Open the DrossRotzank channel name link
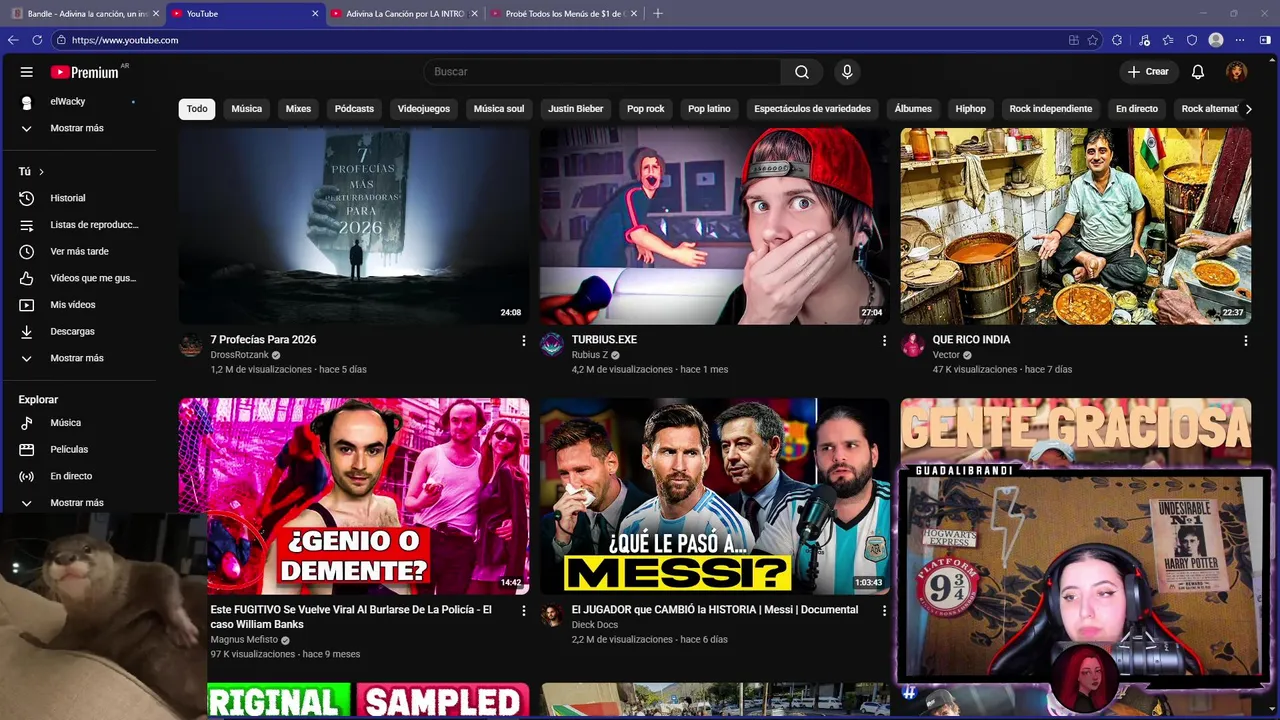 pos(239,355)
